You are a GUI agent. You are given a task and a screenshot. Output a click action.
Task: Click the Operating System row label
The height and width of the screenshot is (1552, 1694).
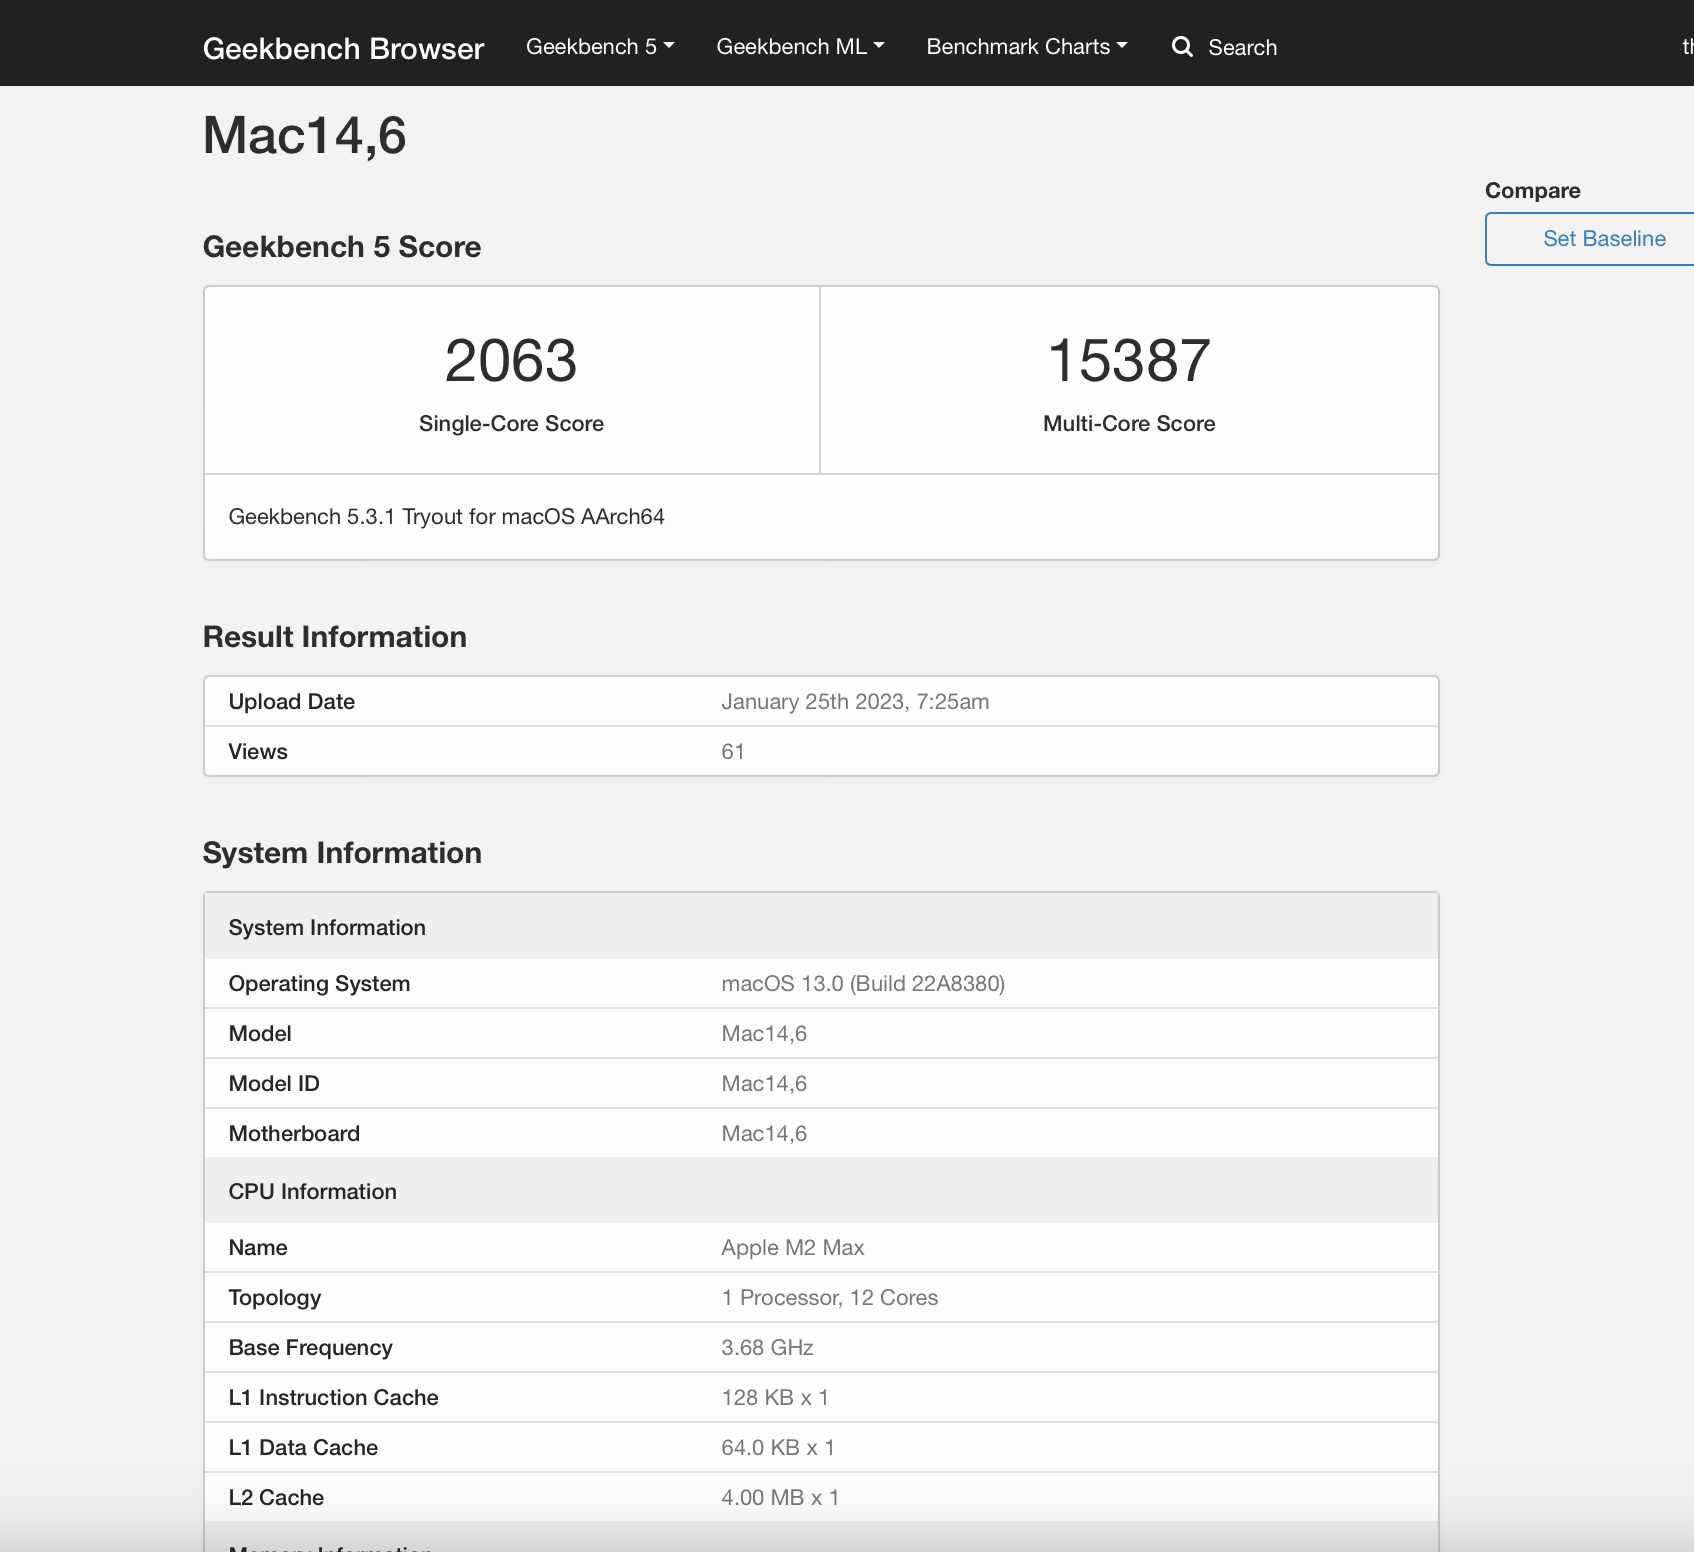[x=320, y=984]
